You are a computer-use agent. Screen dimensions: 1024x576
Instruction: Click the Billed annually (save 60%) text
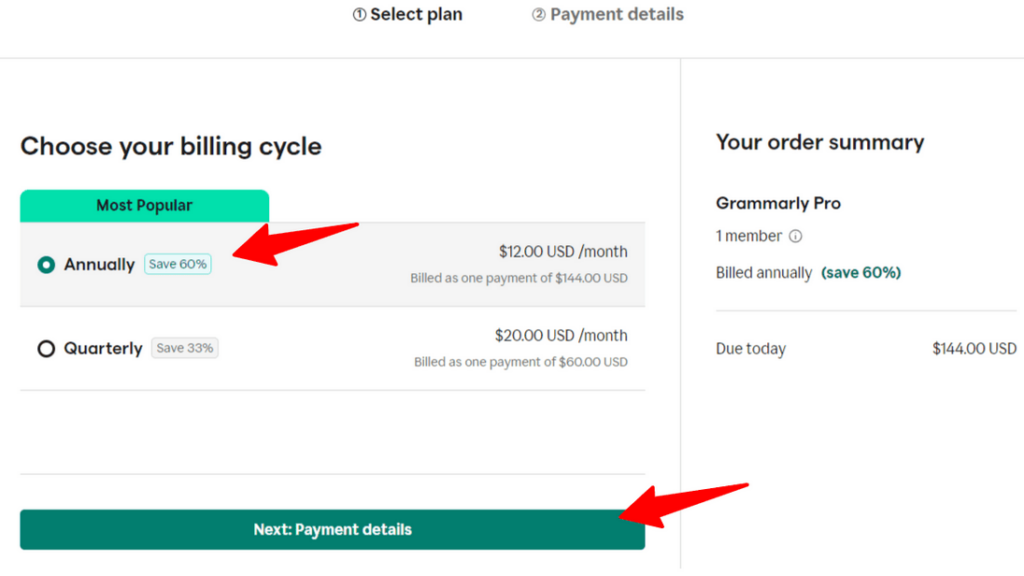808,272
